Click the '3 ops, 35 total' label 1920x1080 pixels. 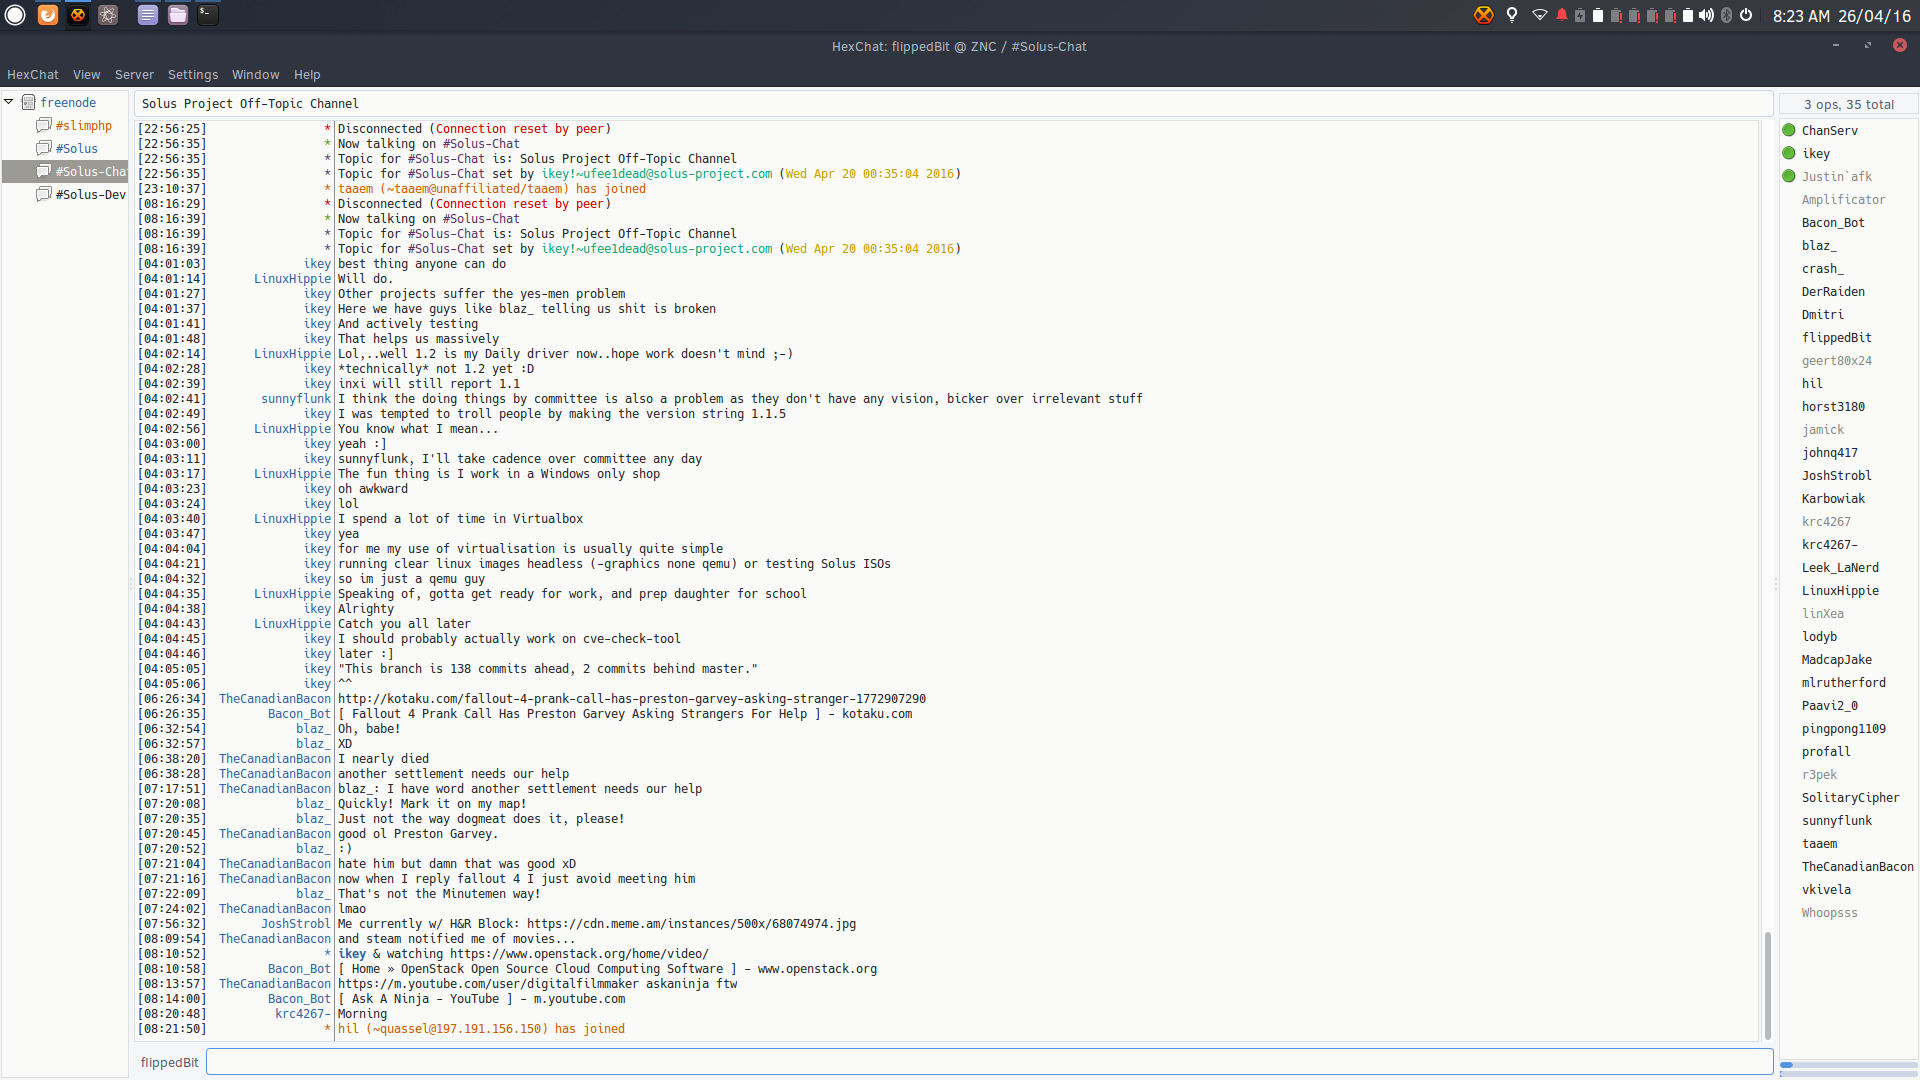(1849, 104)
